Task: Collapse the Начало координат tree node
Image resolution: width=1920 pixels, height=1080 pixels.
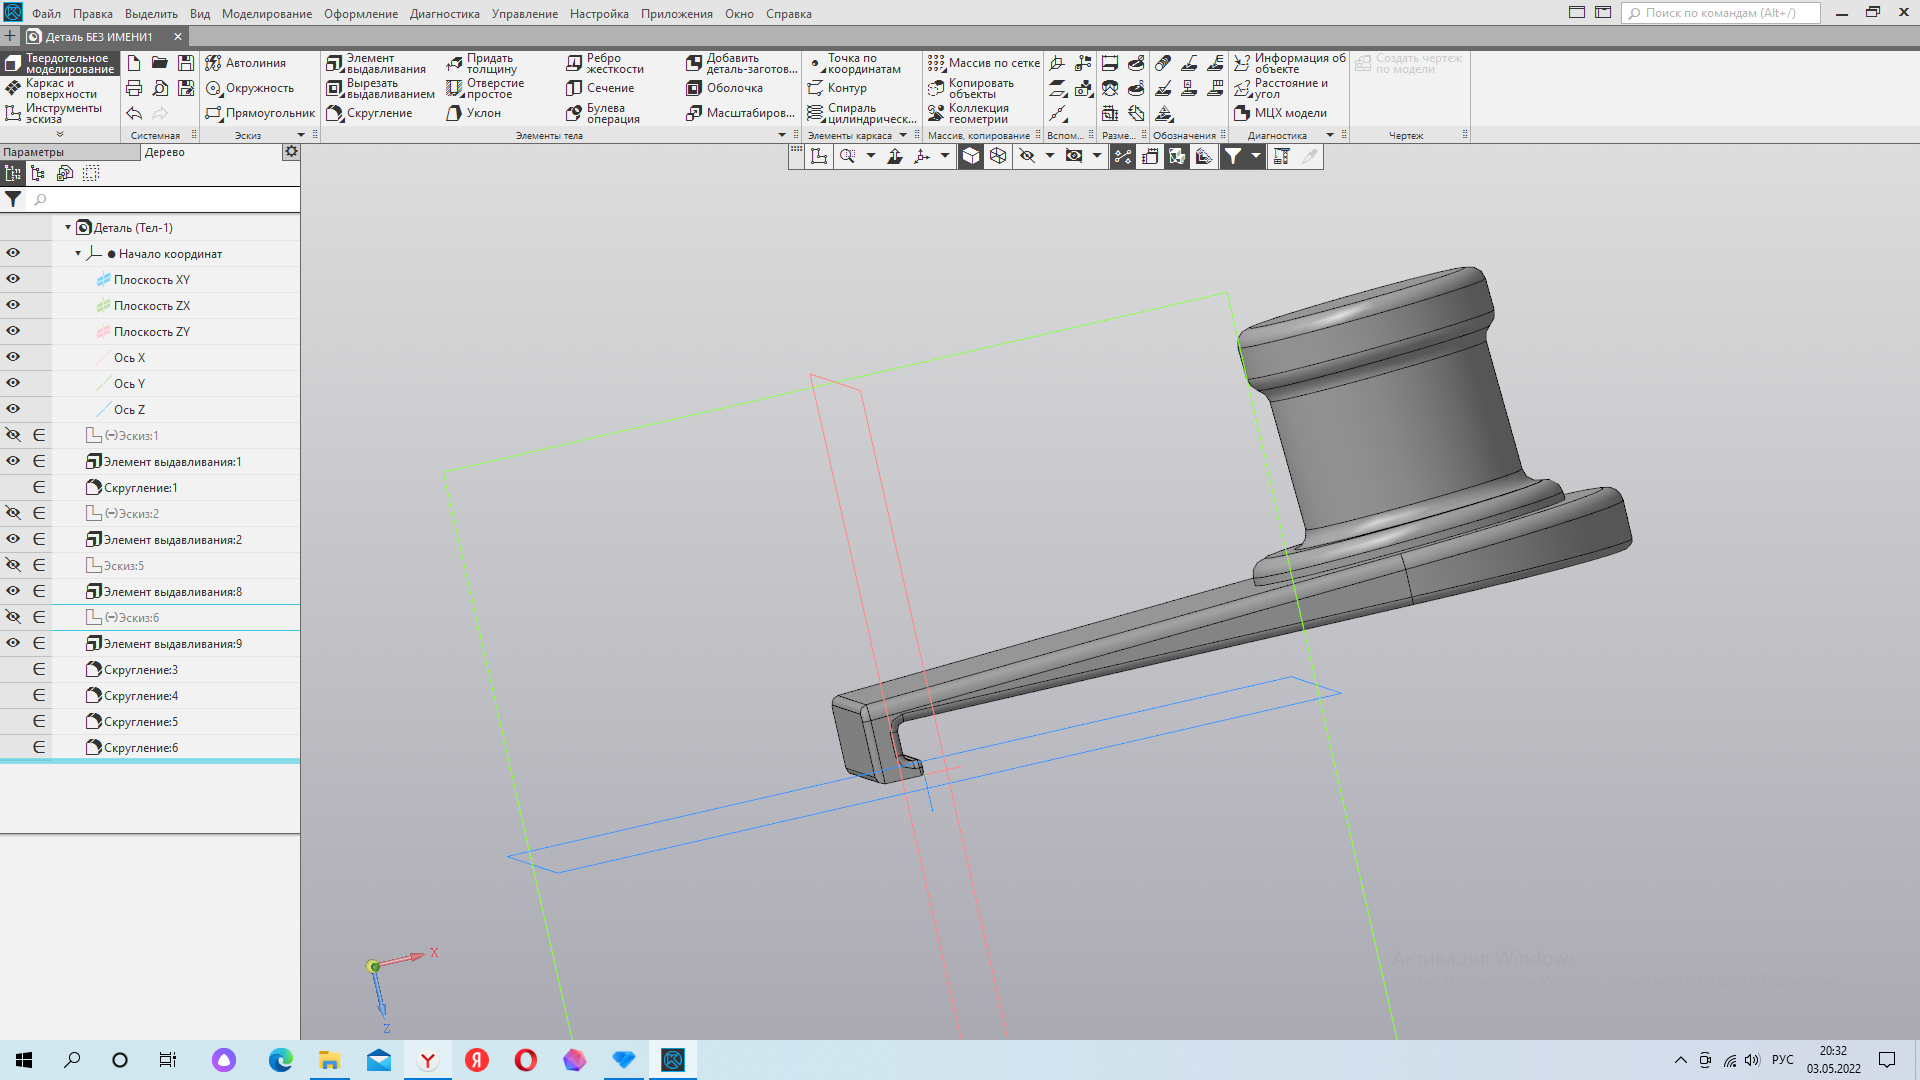Action: (x=78, y=254)
